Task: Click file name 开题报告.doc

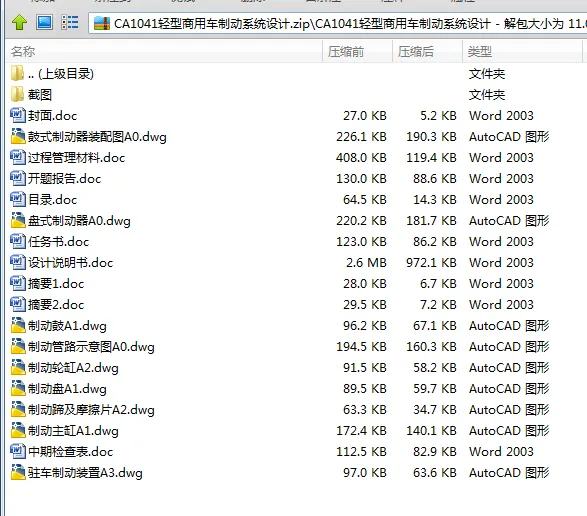Action: (x=64, y=179)
